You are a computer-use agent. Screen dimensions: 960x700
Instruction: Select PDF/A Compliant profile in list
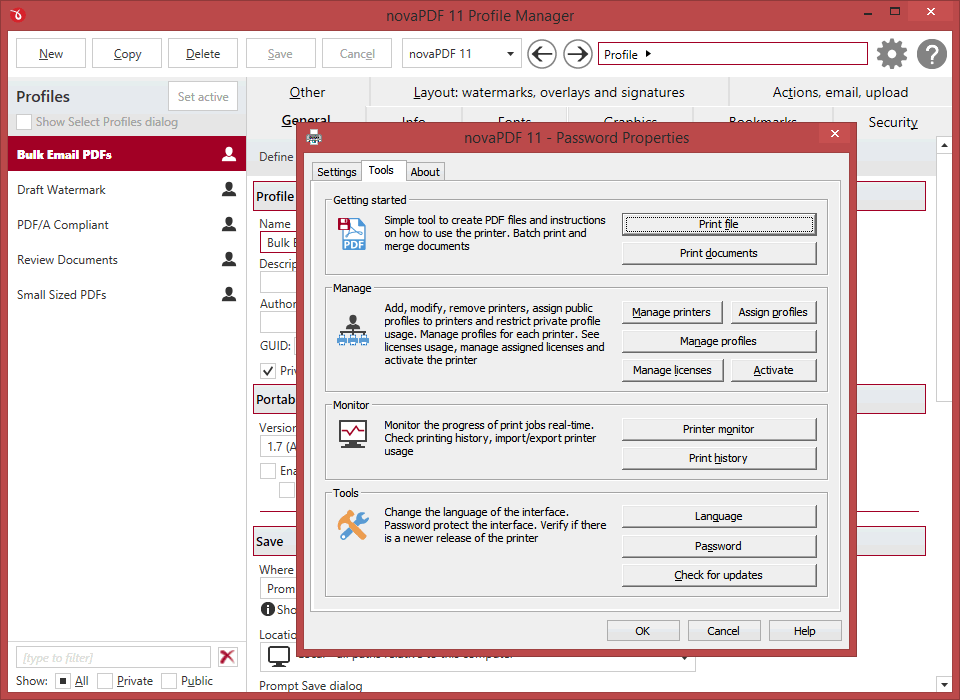click(63, 225)
